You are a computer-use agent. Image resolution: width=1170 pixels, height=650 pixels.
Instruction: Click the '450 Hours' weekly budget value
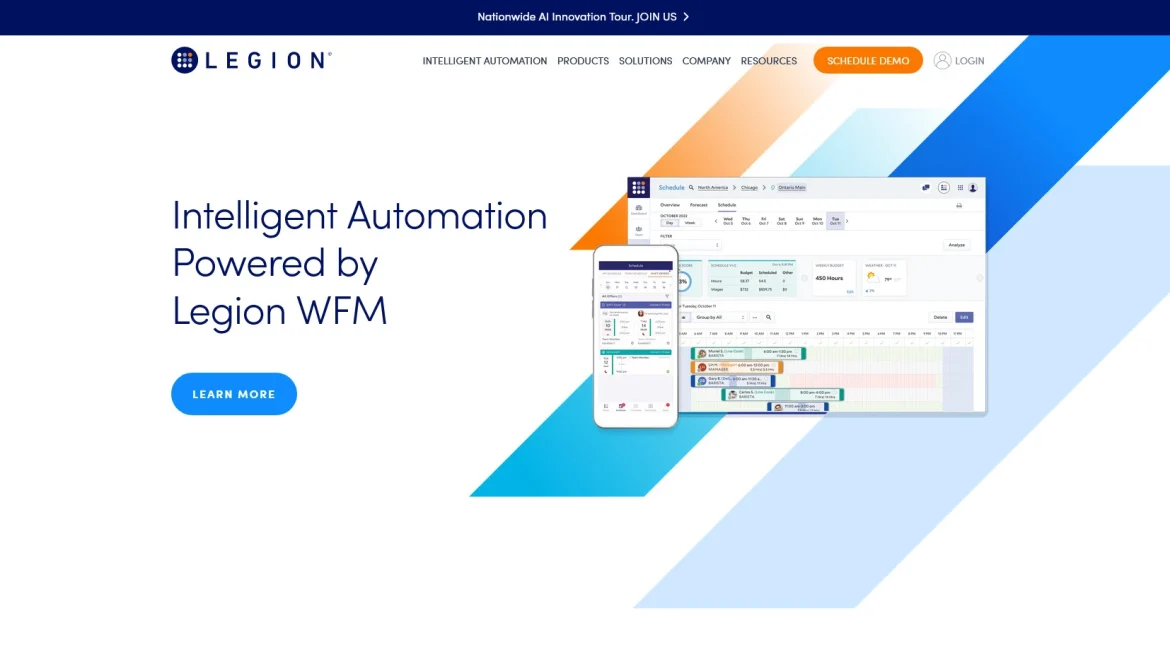coord(829,278)
